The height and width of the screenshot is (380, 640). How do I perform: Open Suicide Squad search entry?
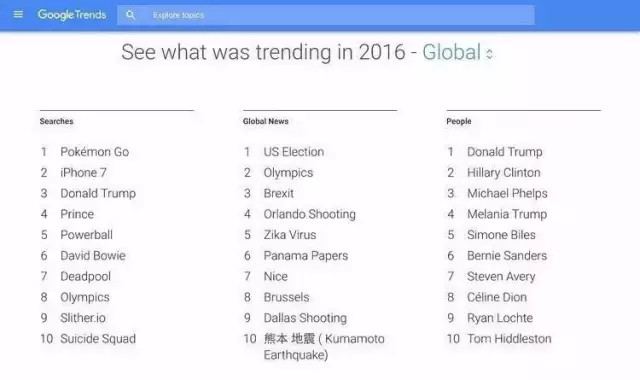click(98, 339)
